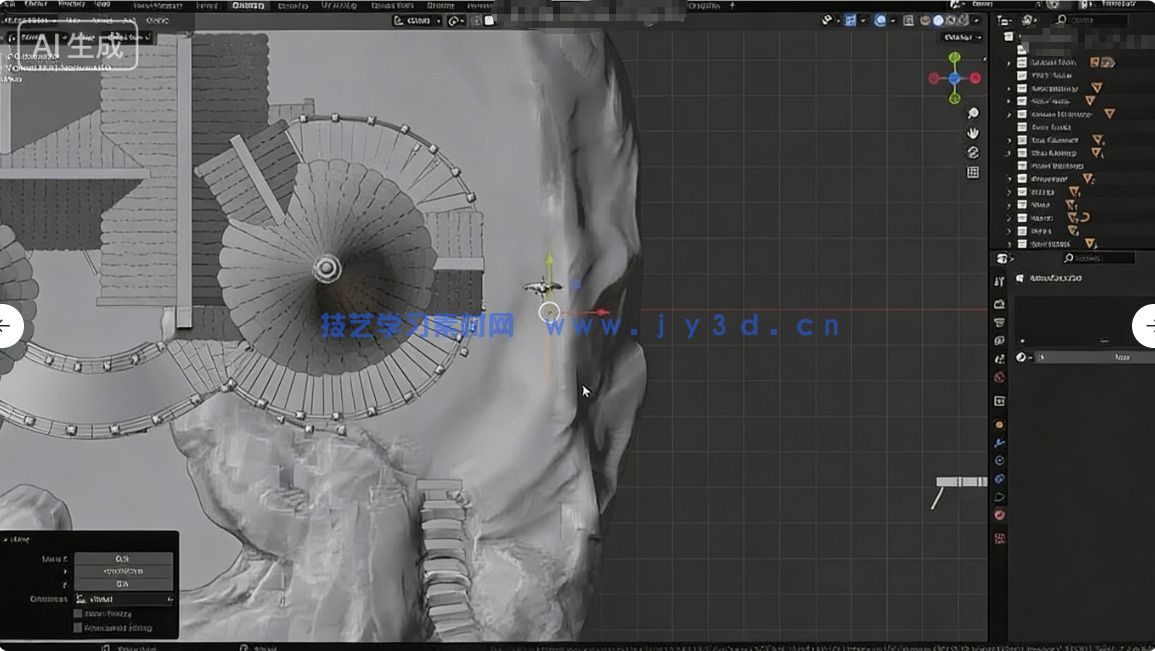Click the right arrow navigation button on screen edge

1148,325
